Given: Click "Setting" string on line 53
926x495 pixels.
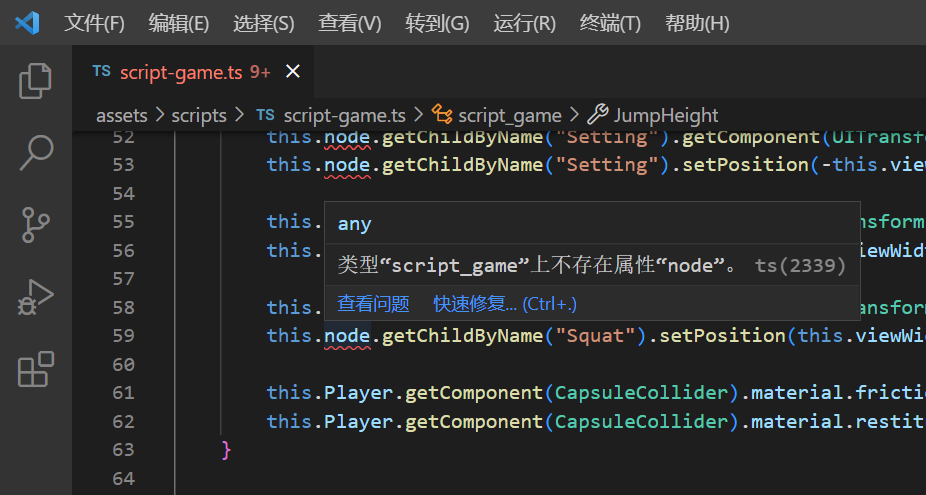Looking at the screenshot, I should coord(607,165).
